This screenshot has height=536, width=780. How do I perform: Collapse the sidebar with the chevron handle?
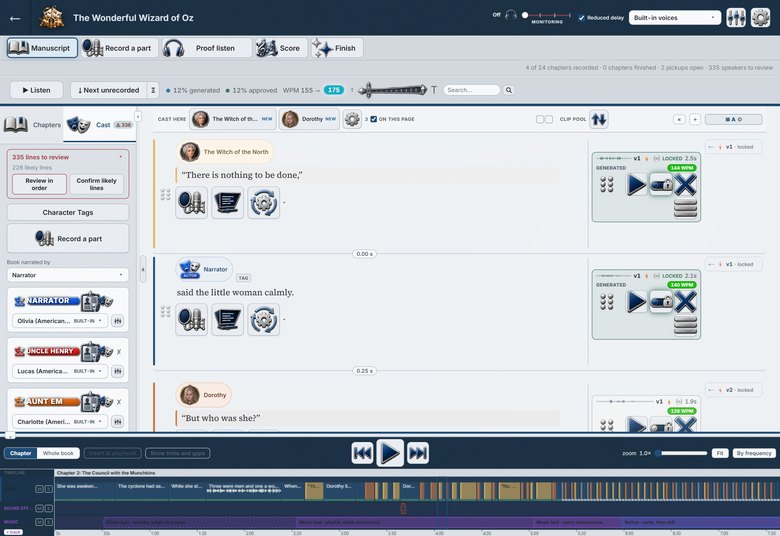138,116
